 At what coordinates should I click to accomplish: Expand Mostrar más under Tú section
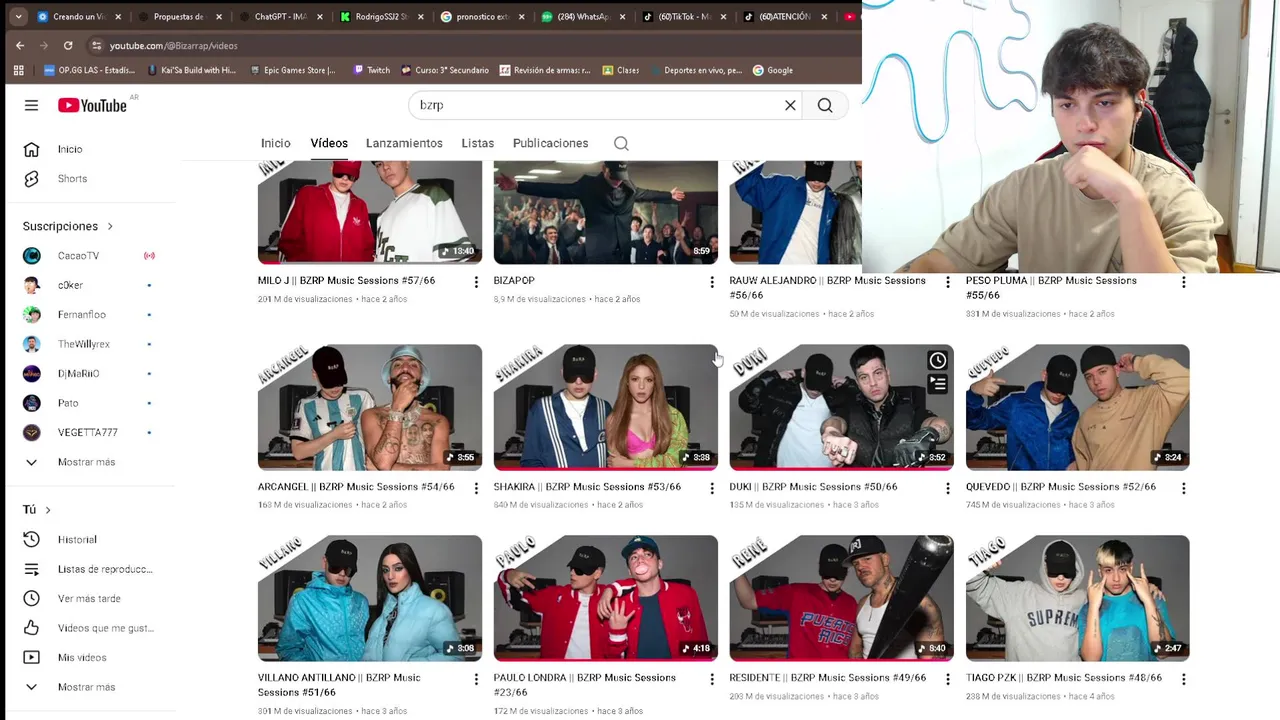(x=70, y=687)
